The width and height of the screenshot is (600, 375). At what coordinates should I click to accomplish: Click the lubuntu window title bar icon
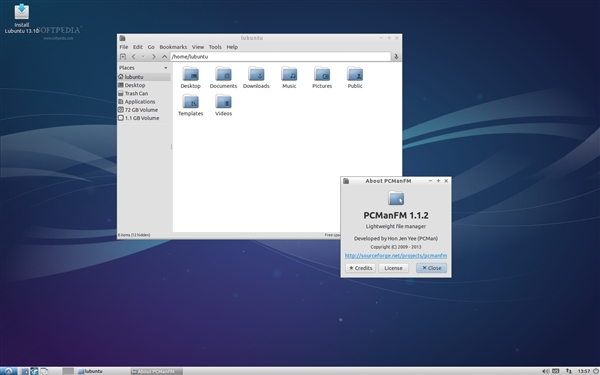(x=122, y=38)
